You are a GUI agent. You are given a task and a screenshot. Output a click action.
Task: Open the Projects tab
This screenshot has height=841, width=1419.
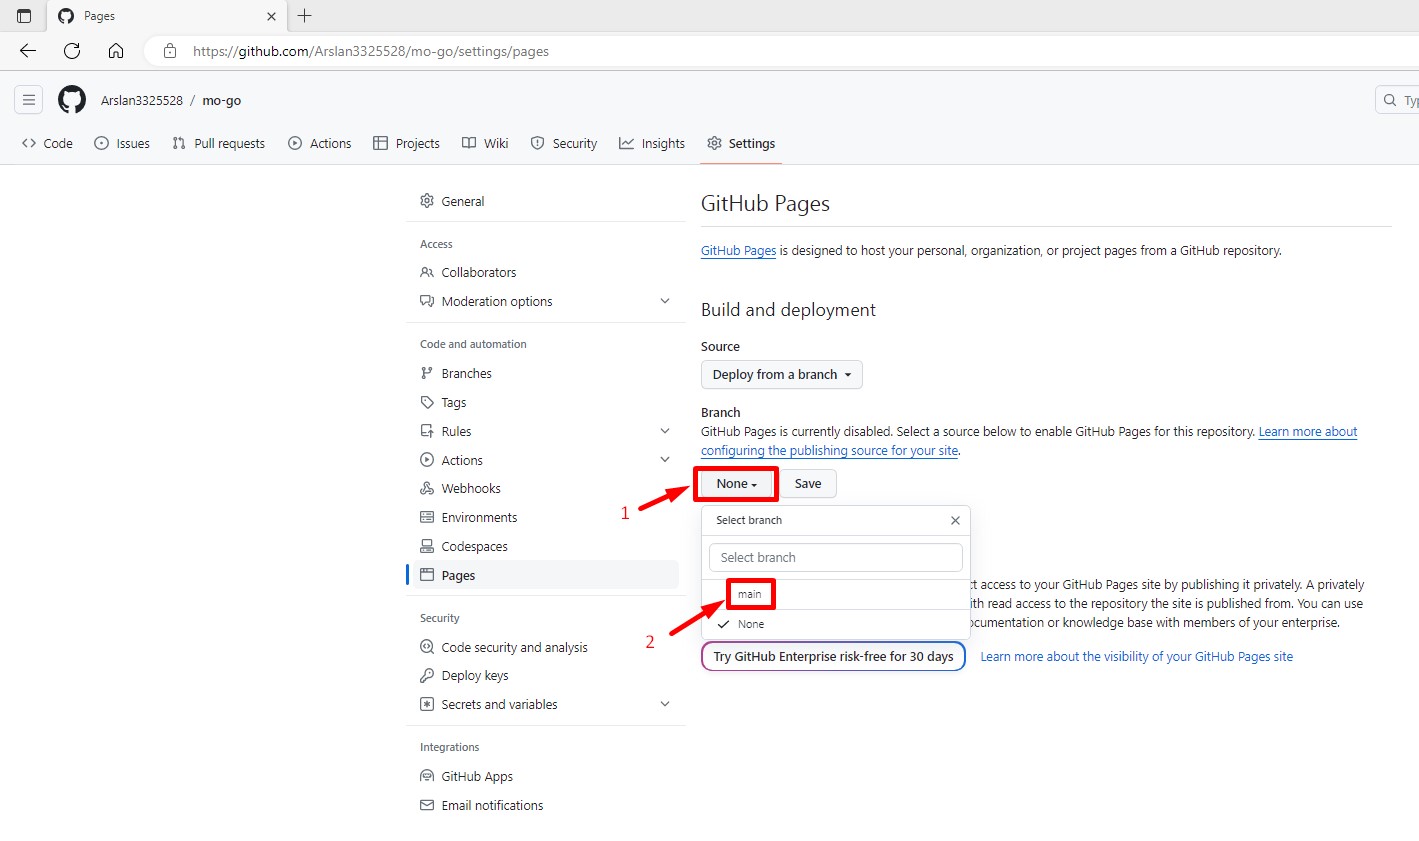tap(406, 143)
